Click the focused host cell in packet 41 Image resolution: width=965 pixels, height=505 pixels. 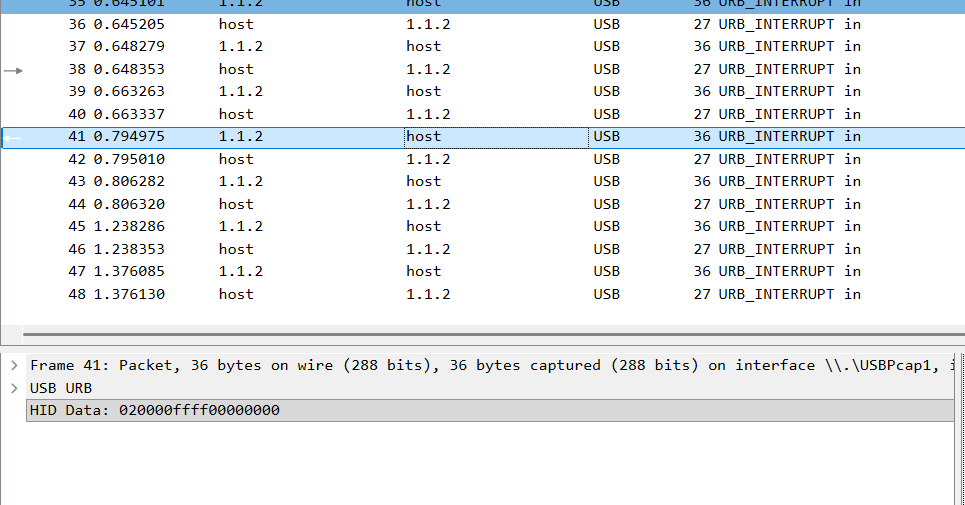[495, 137]
